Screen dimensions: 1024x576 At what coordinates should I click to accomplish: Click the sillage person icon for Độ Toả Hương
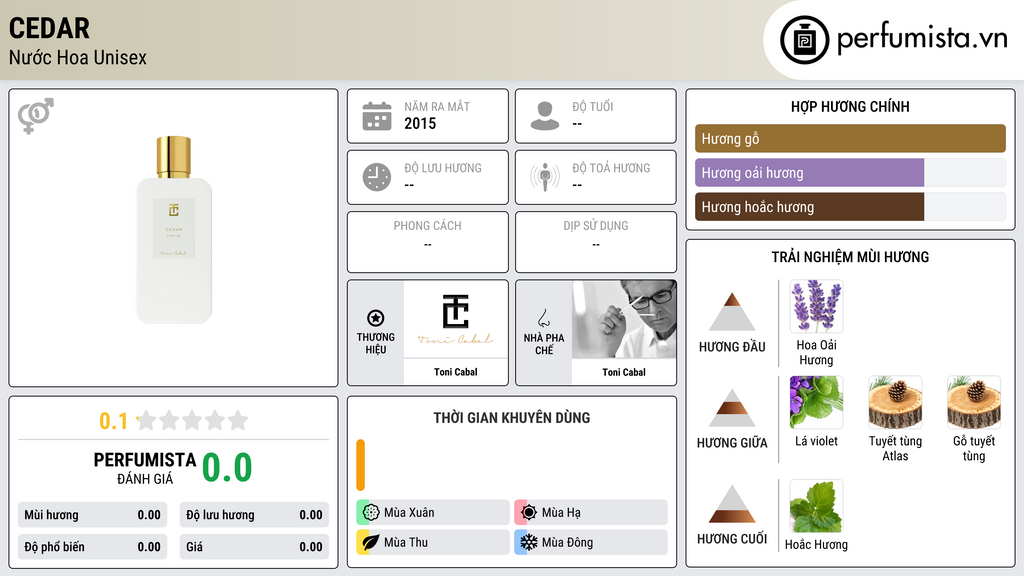[x=545, y=177]
